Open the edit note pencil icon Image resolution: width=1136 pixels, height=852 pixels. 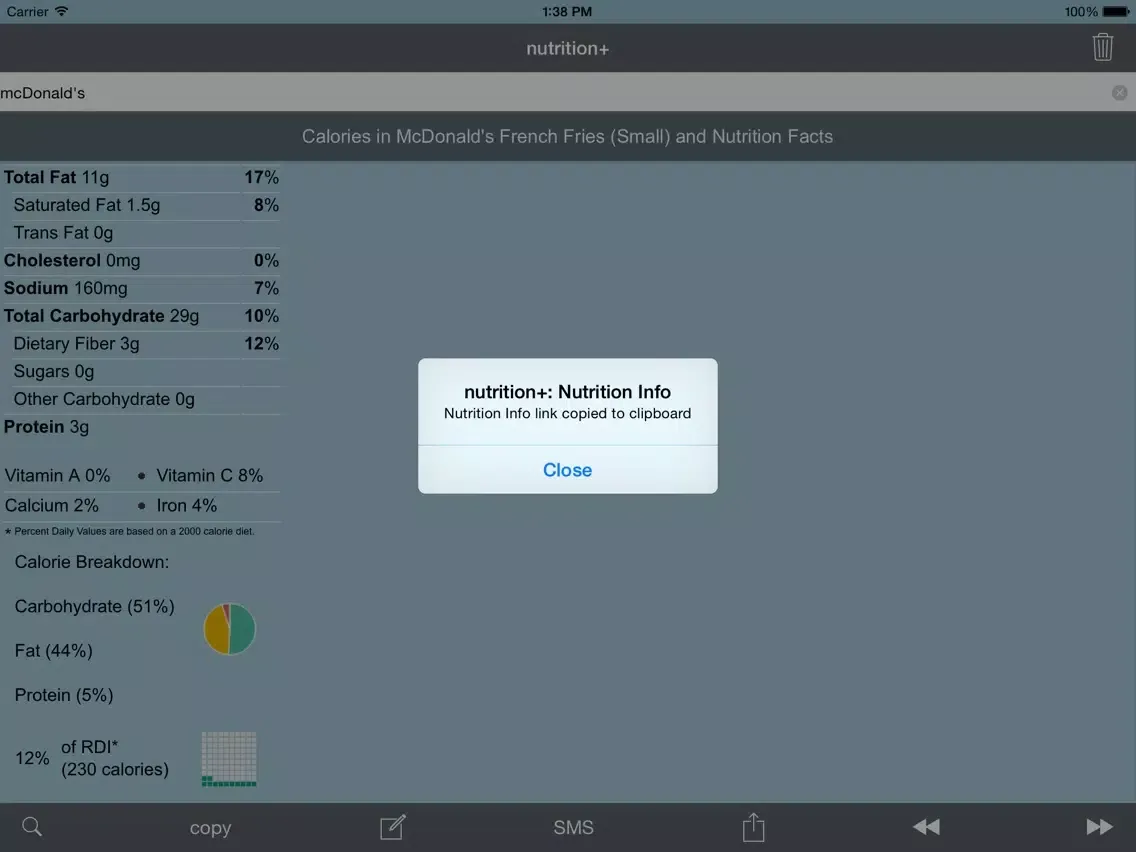[x=393, y=827]
